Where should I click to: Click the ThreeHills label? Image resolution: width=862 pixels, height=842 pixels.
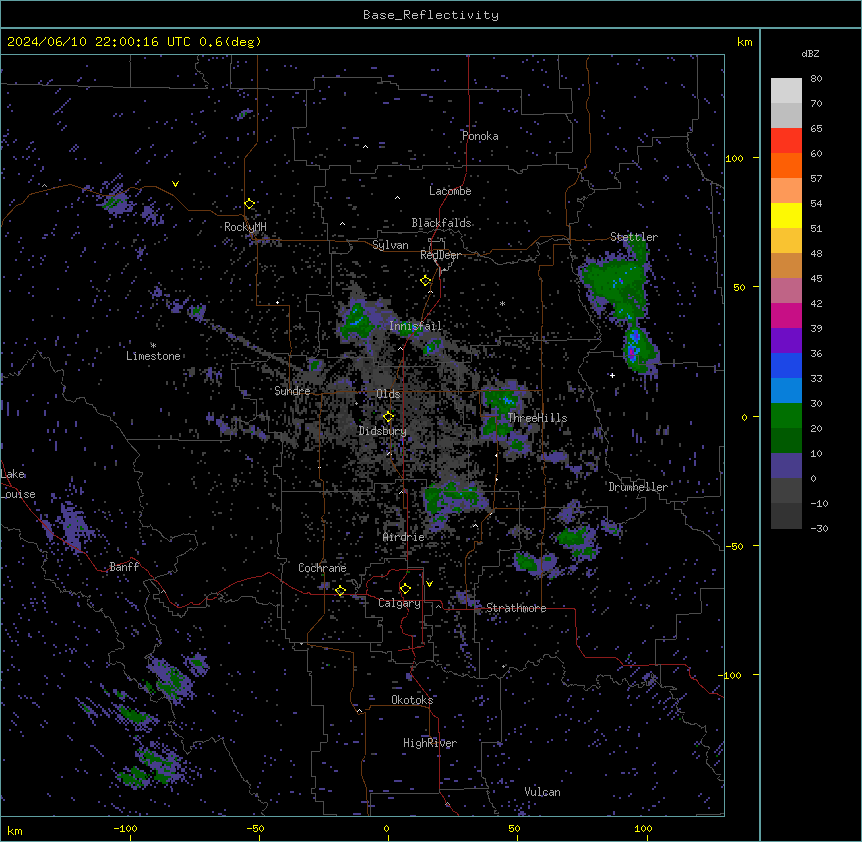[x=537, y=418]
